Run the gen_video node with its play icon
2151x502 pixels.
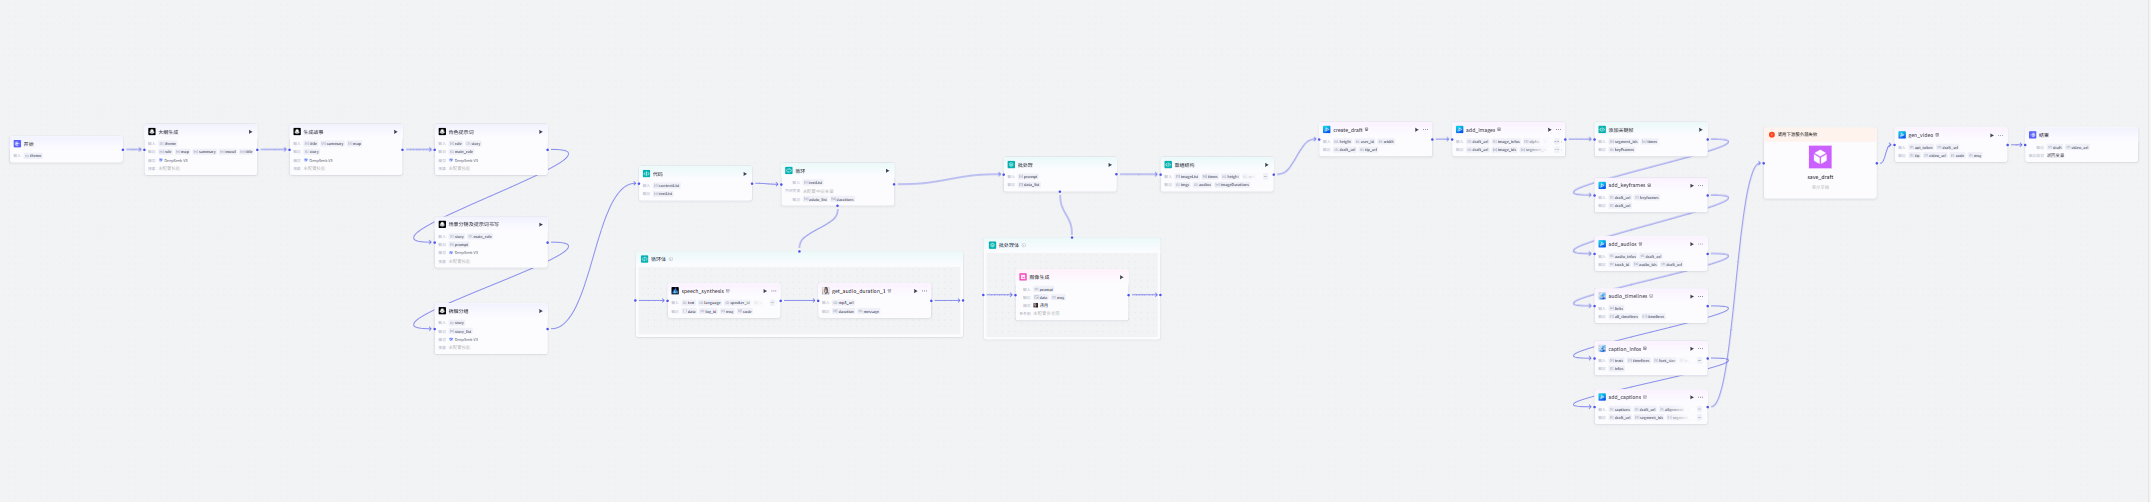tap(1991, 135)
